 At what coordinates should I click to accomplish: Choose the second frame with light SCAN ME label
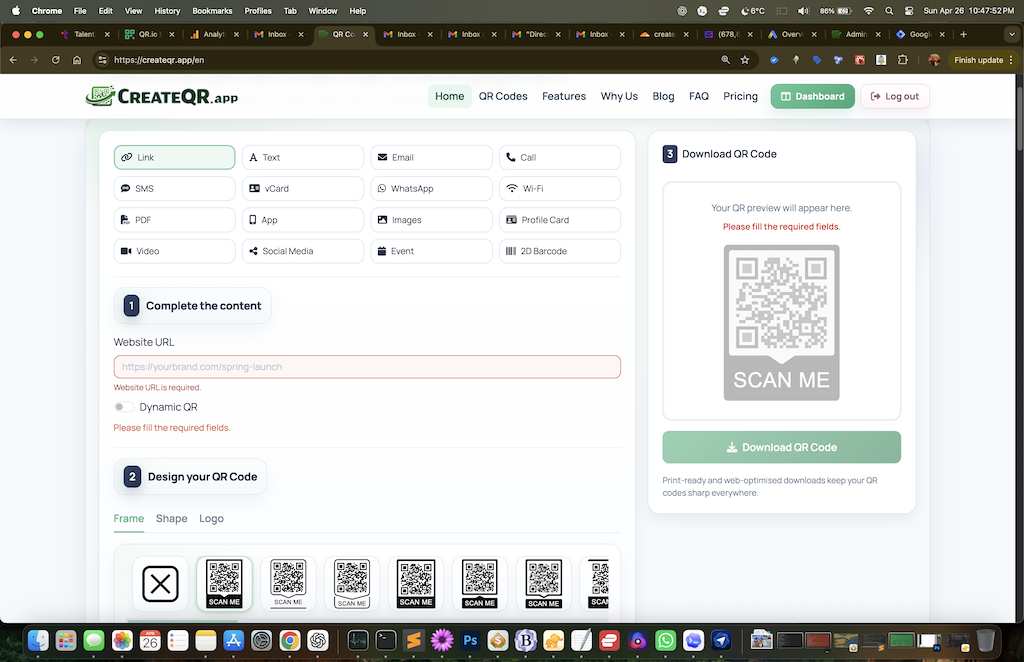click(x=288, y=584)
